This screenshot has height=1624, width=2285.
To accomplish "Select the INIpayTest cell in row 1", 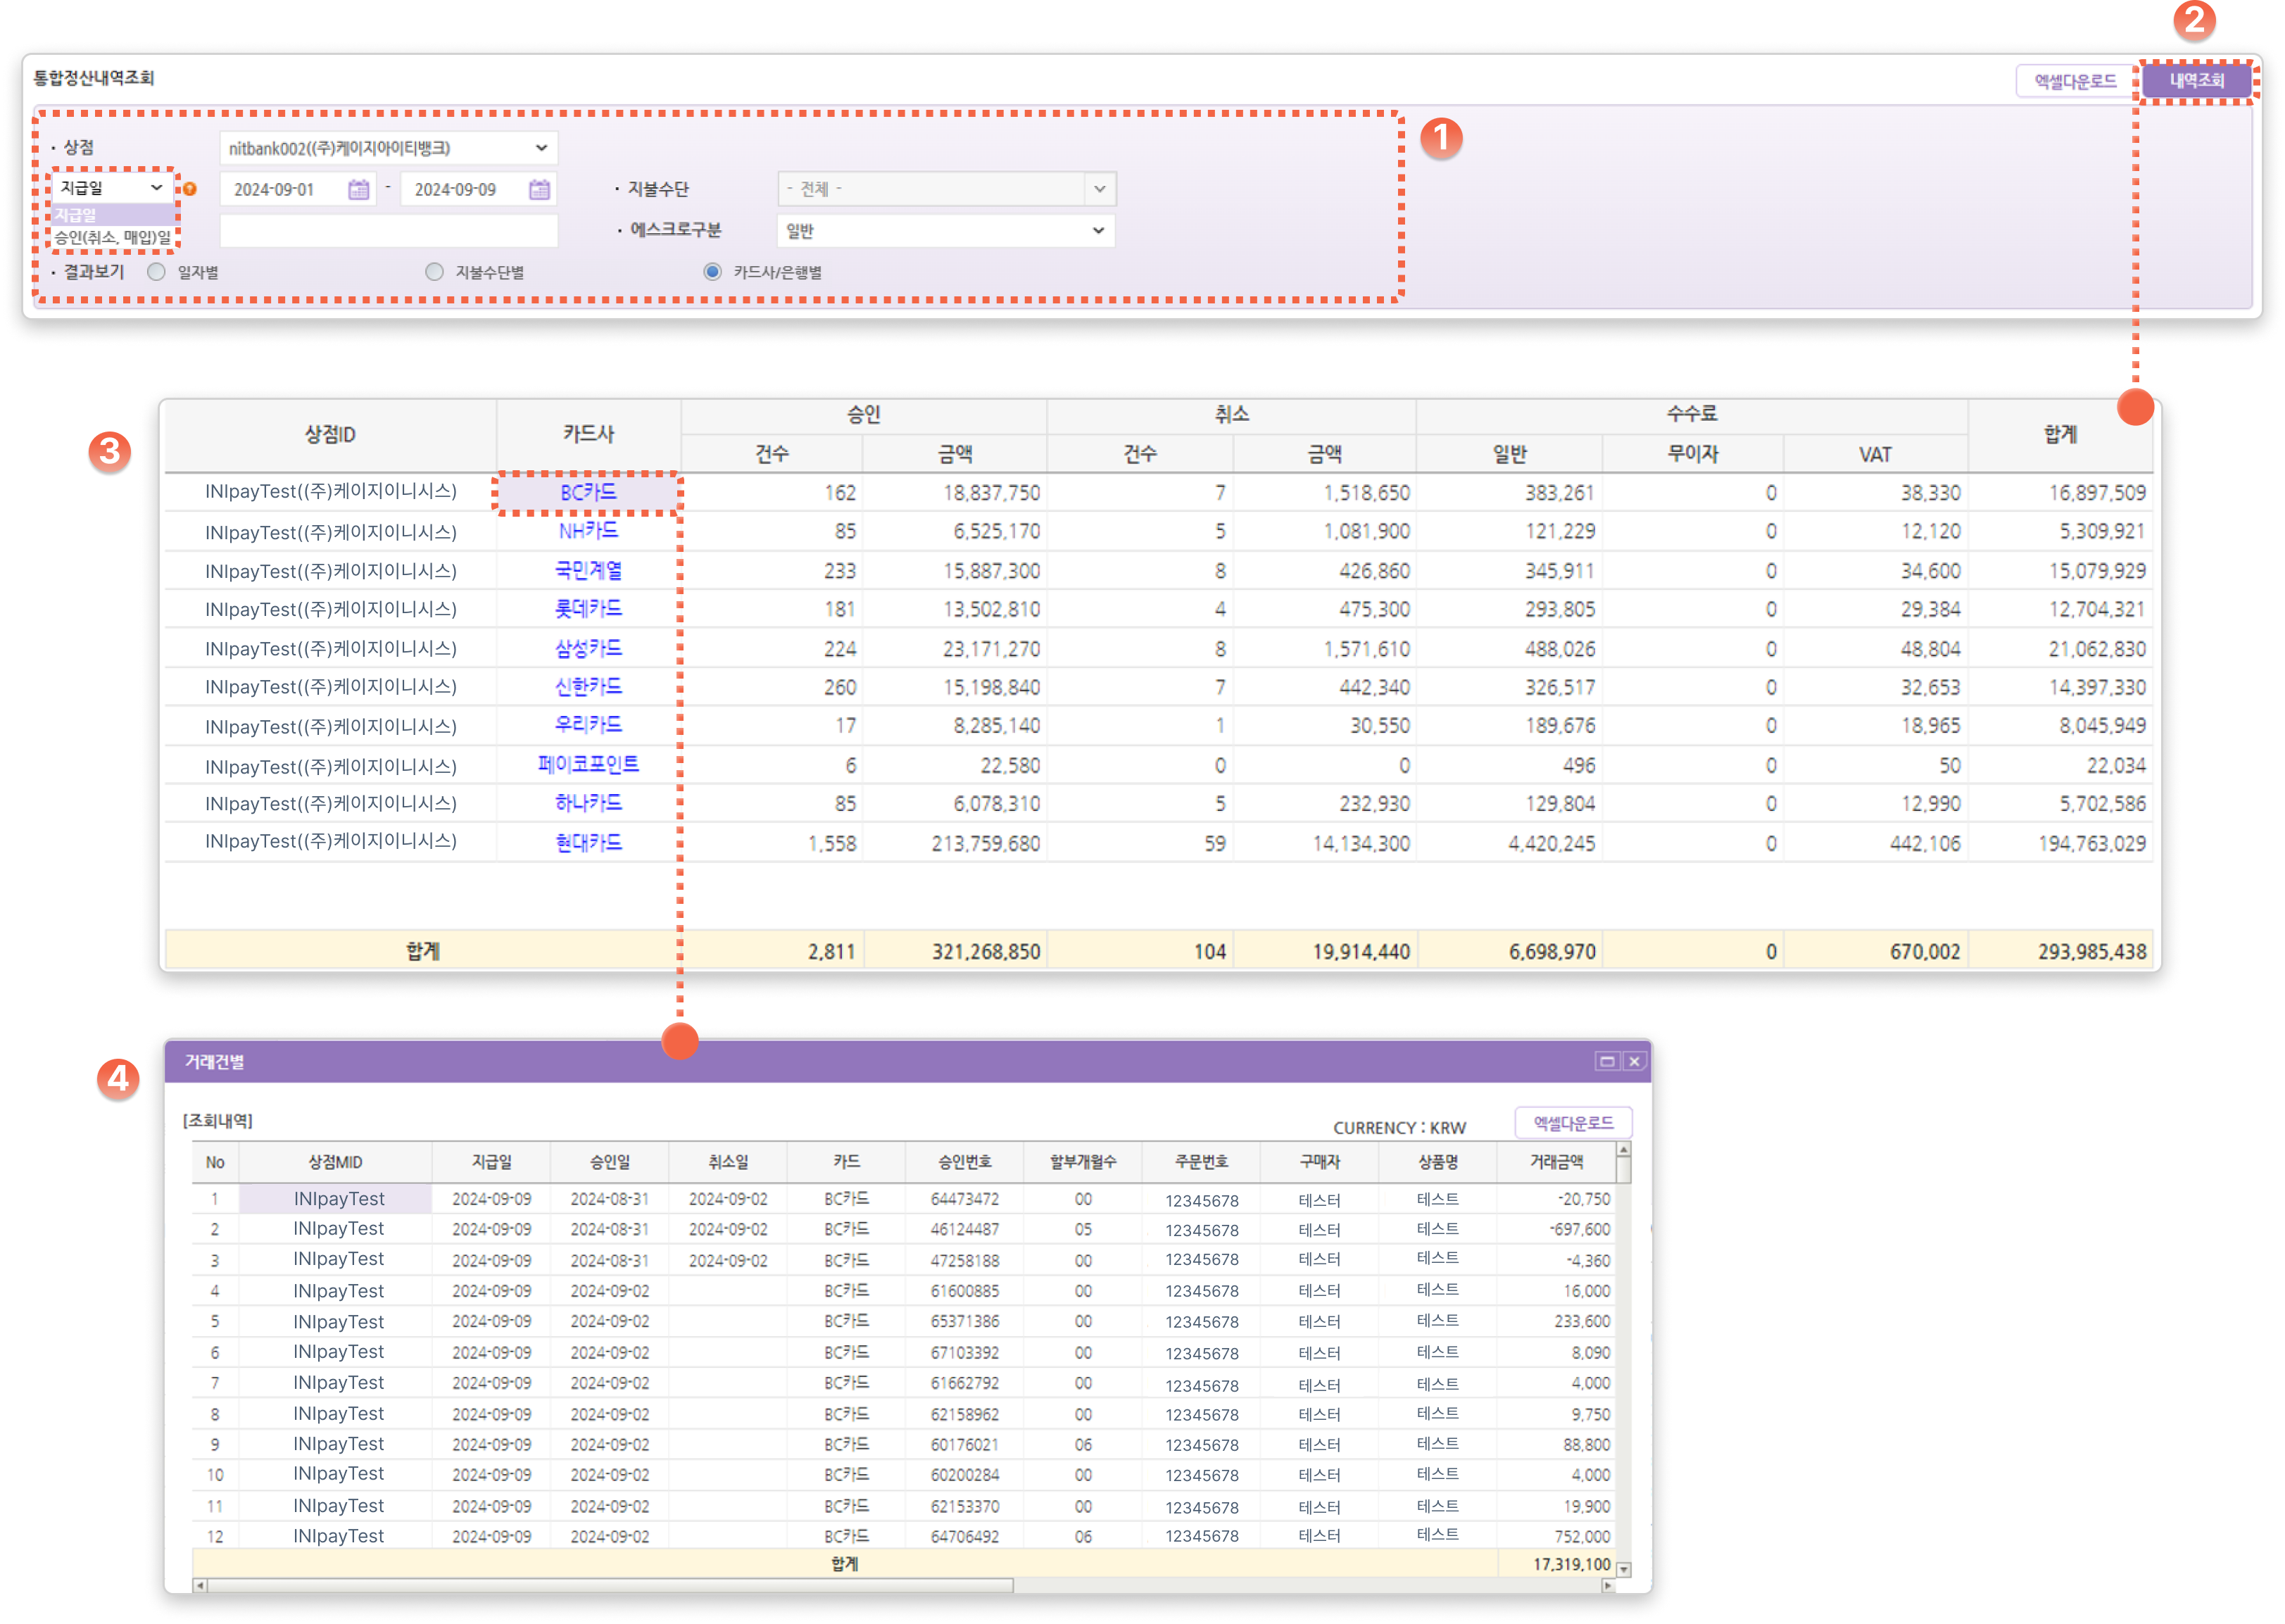I will [336, 1198].
